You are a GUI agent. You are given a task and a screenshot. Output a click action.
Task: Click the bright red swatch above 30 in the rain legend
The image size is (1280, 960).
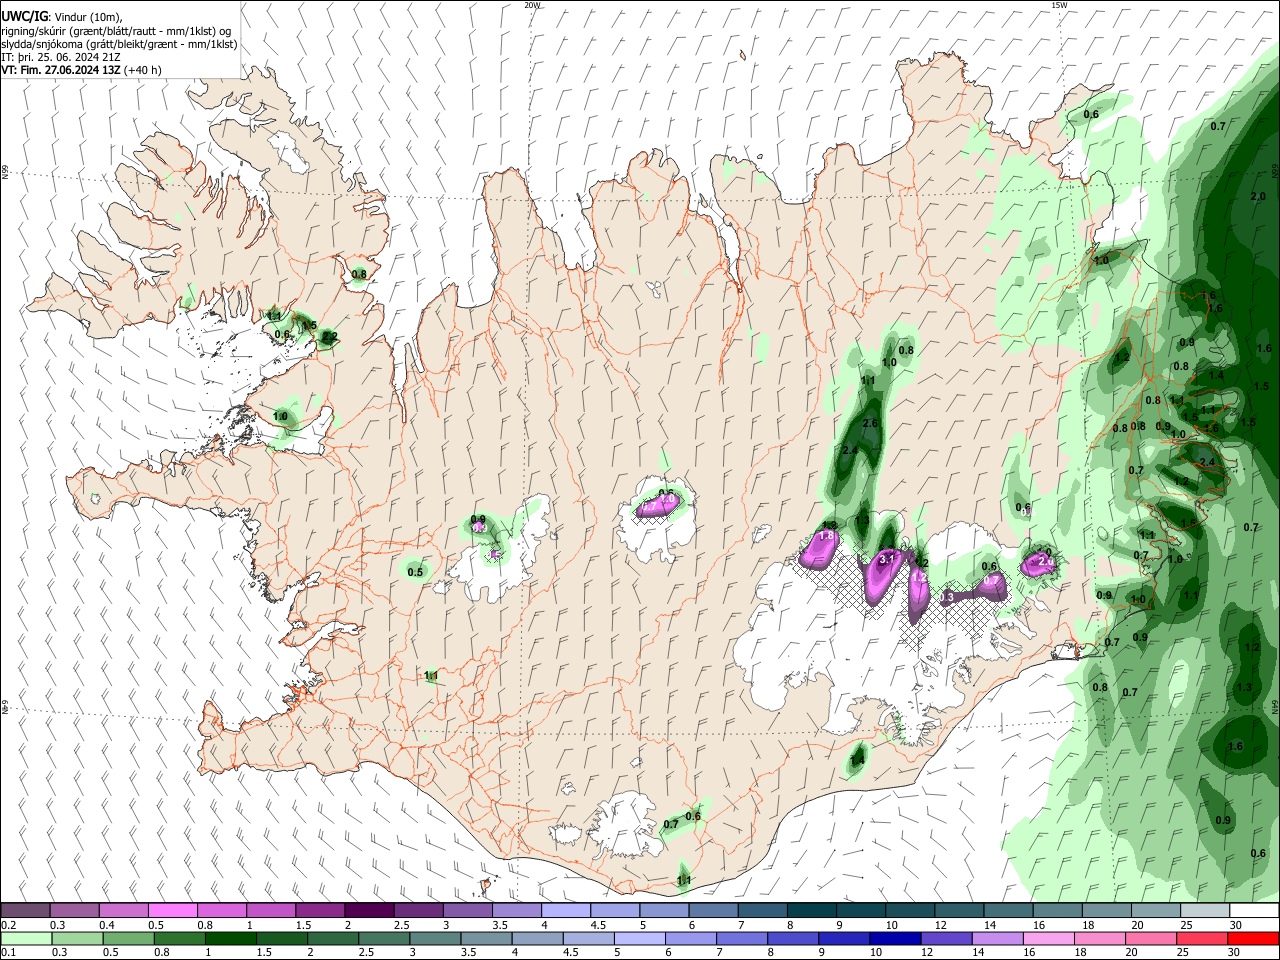1252,939
